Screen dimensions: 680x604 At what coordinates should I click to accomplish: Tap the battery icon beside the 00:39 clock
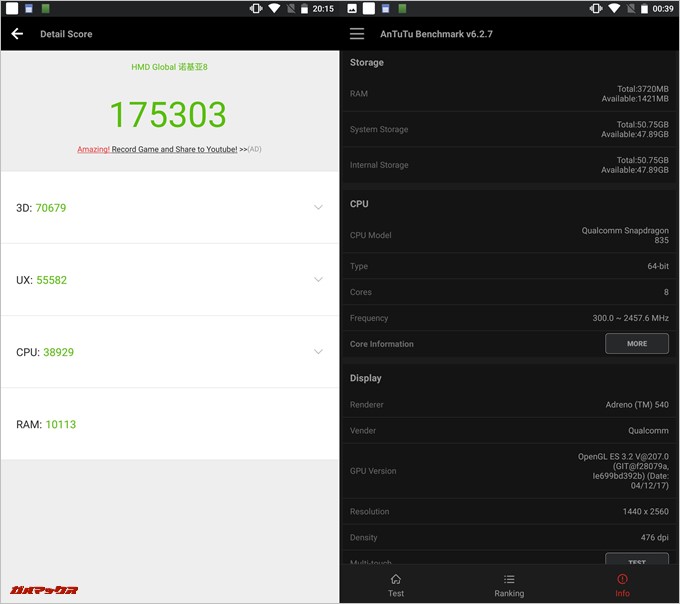coord(642,8)
